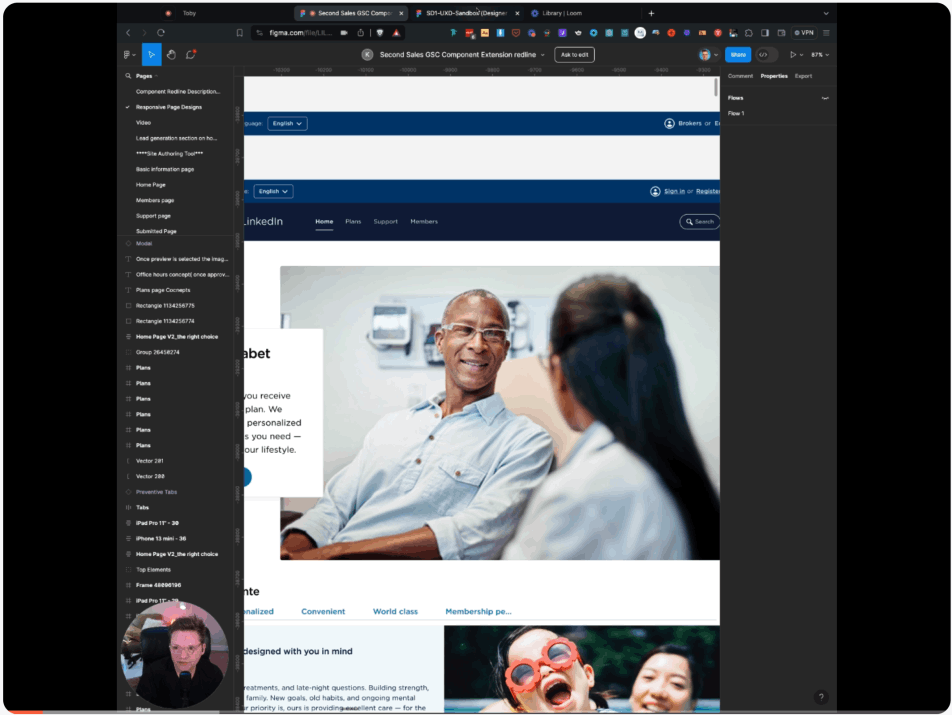Image resolution: width=952 pixels, height=715 pixels.
Task: Select the Home Page page item
Action: (x=151, y=185)
